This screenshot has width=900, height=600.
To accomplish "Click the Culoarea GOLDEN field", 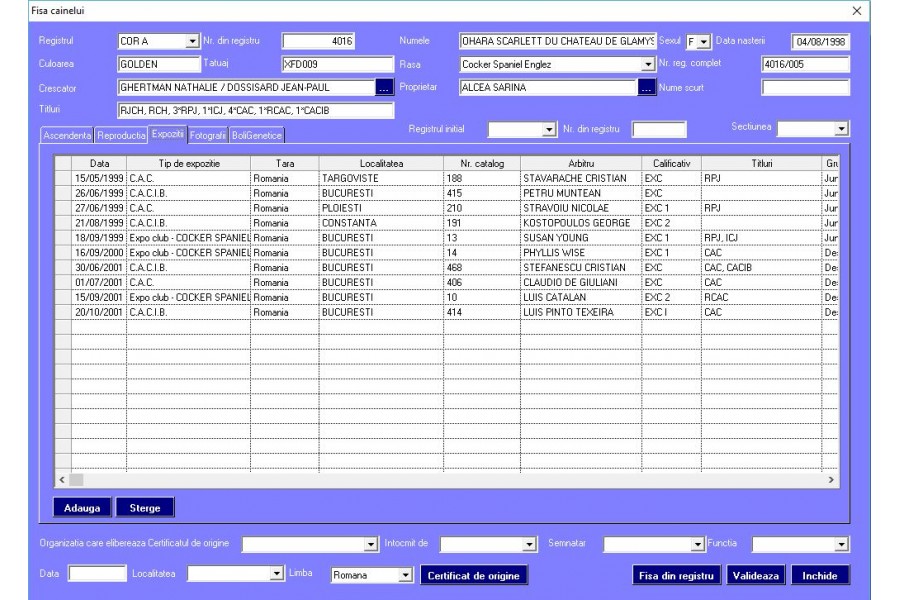I will pos(159,64).
